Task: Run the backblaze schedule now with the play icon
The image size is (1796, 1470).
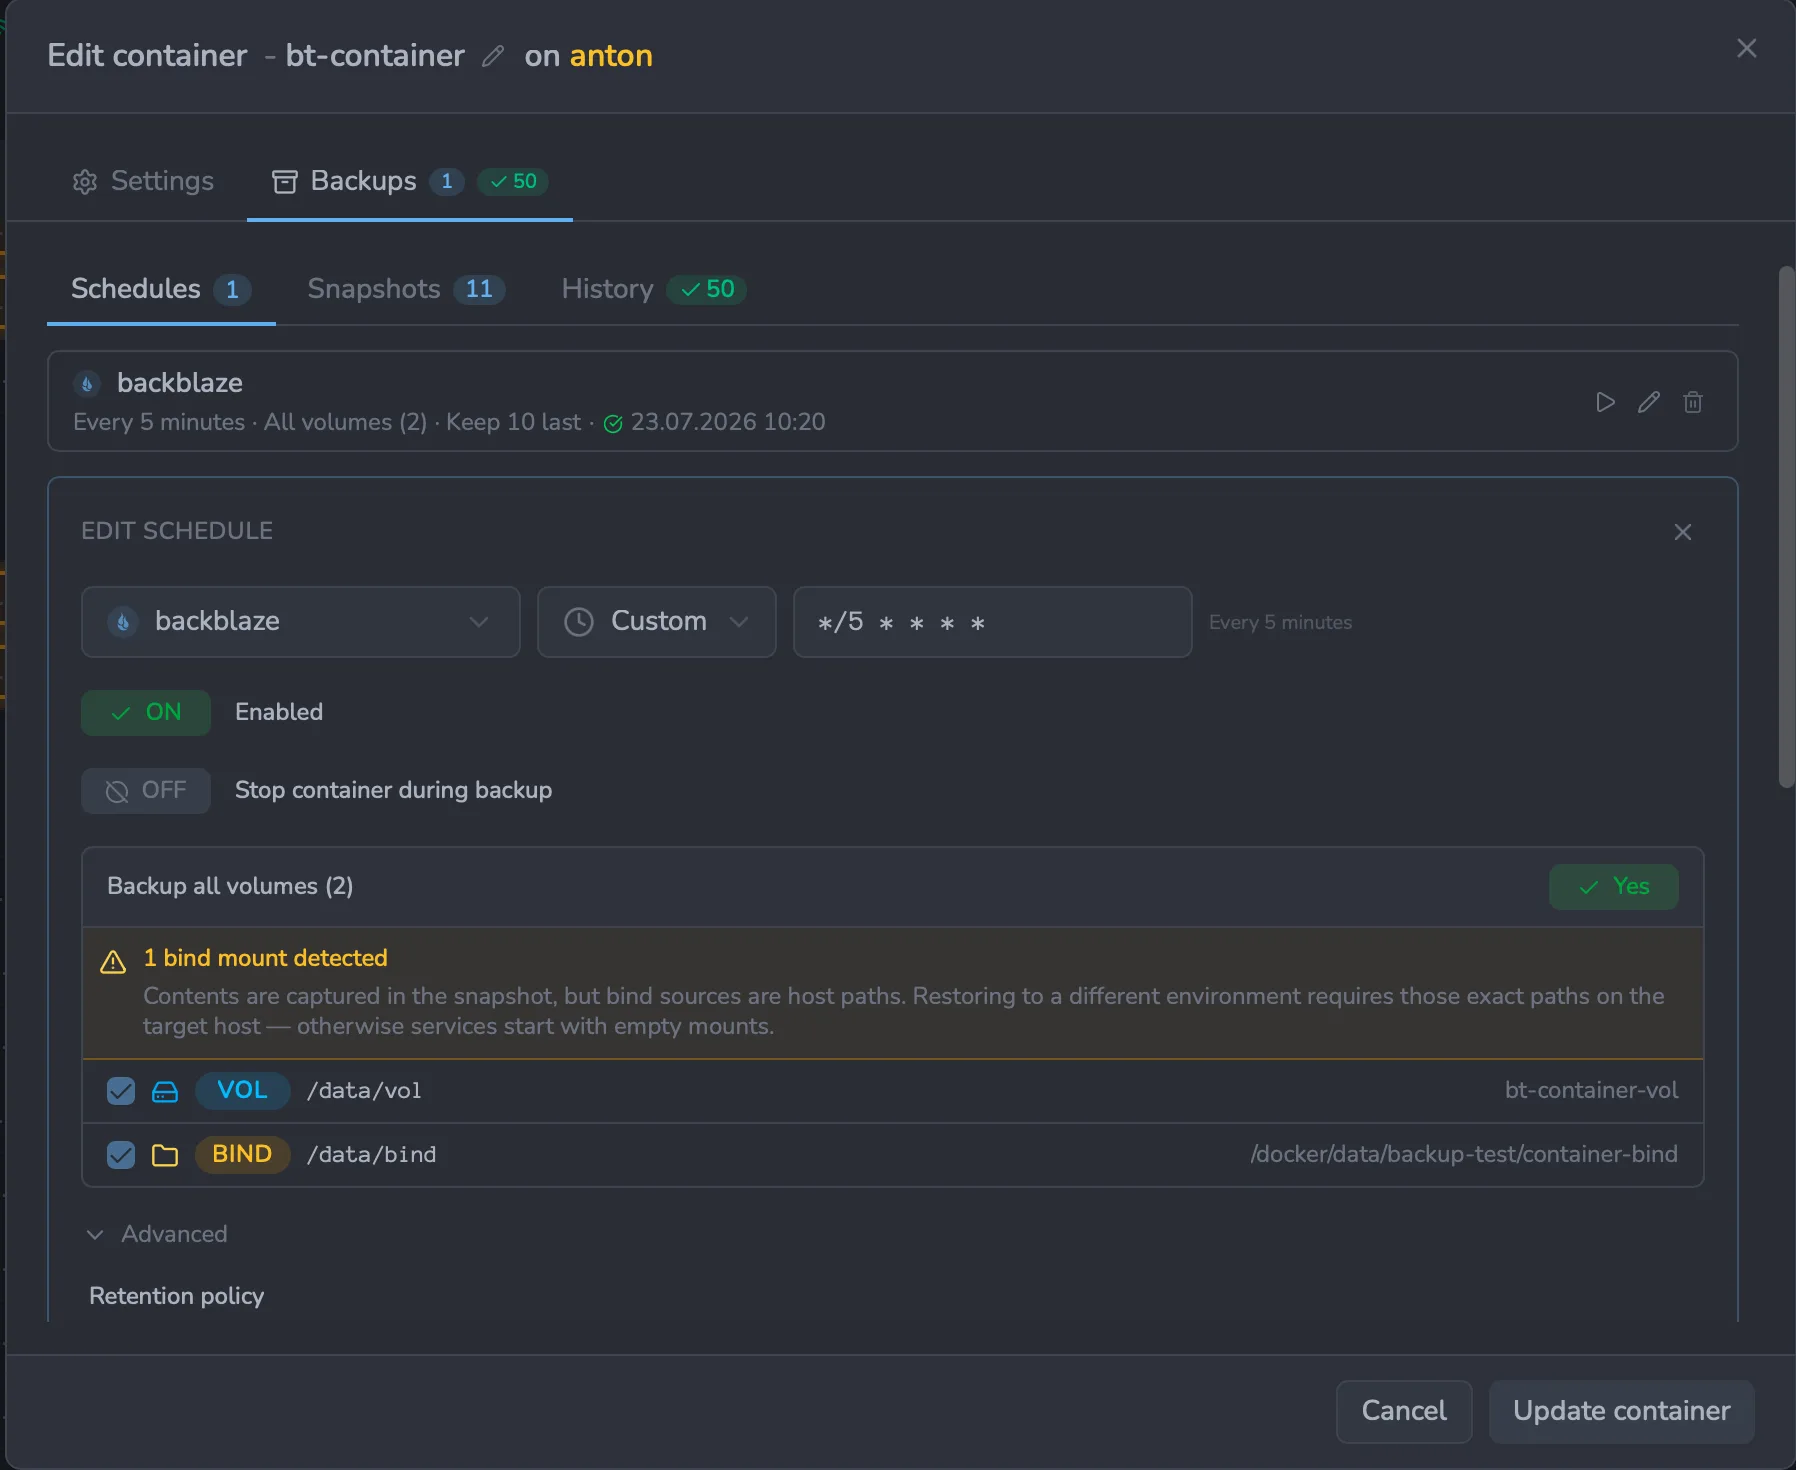Action: (x=1605, y=402)
